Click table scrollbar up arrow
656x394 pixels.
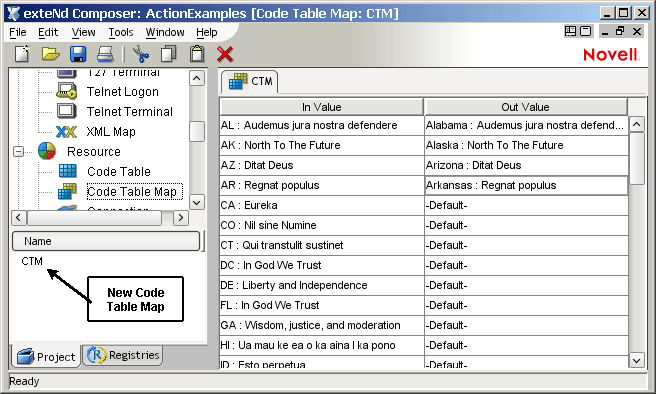637,124
